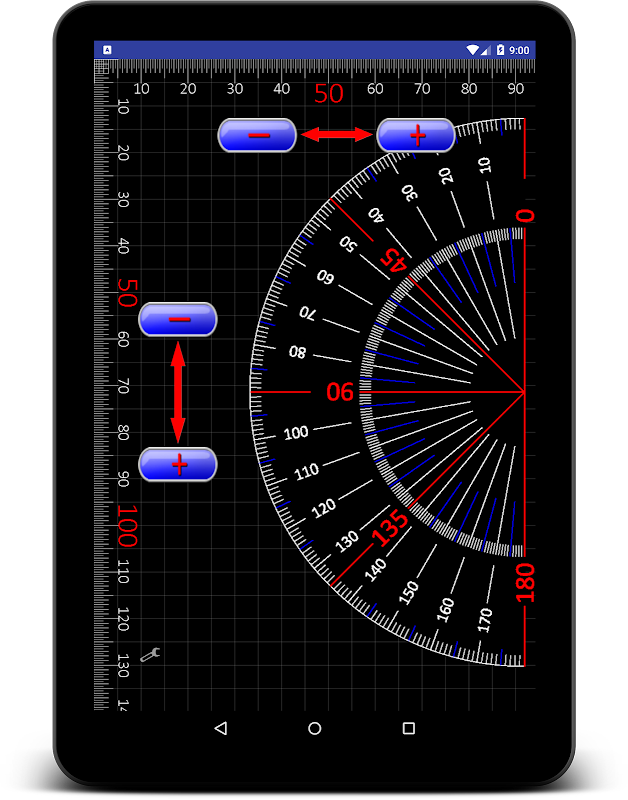
Task: Tap the 70 label on the top ruler
Action: [422, 89]
